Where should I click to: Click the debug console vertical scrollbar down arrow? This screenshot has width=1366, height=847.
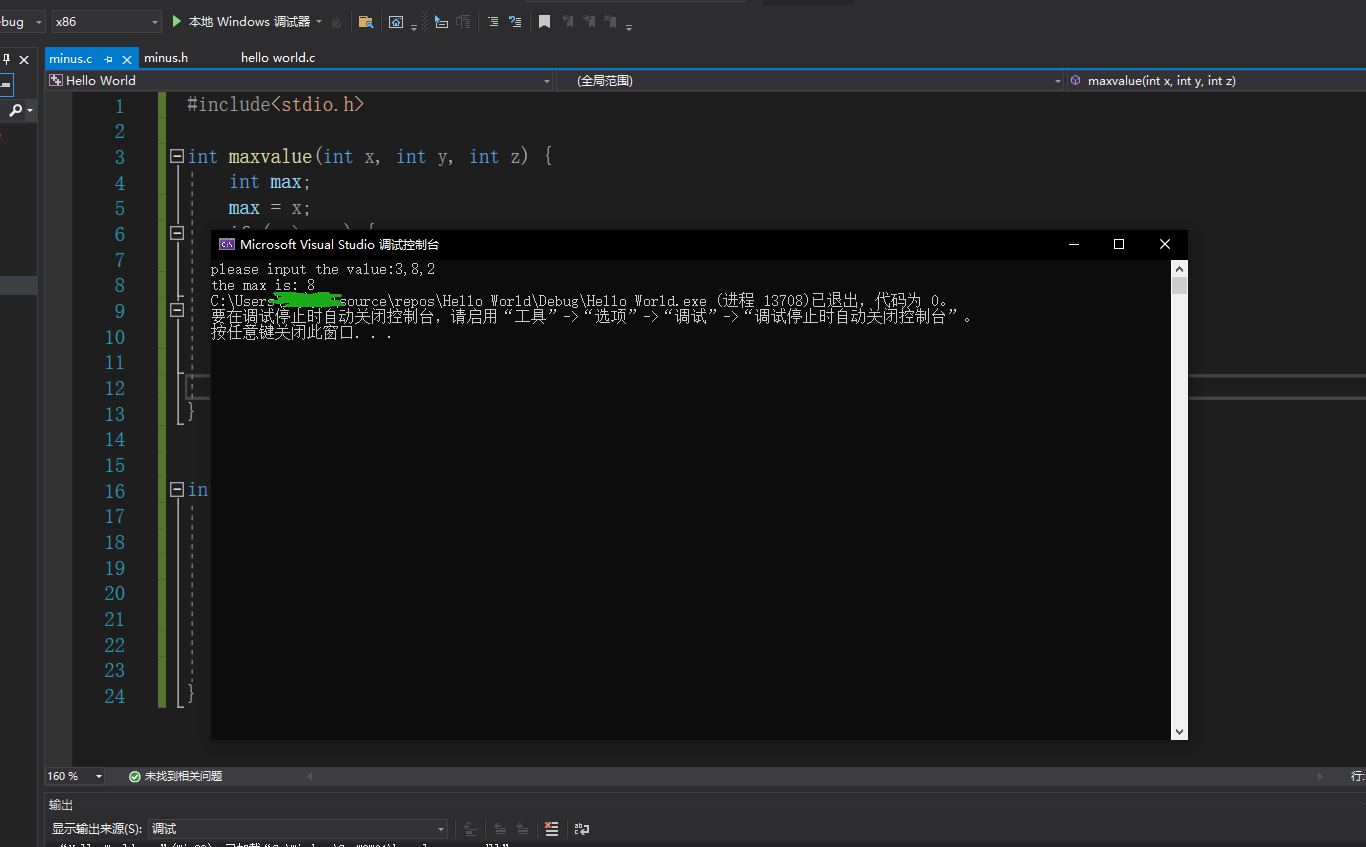[x=1180, y=732]
